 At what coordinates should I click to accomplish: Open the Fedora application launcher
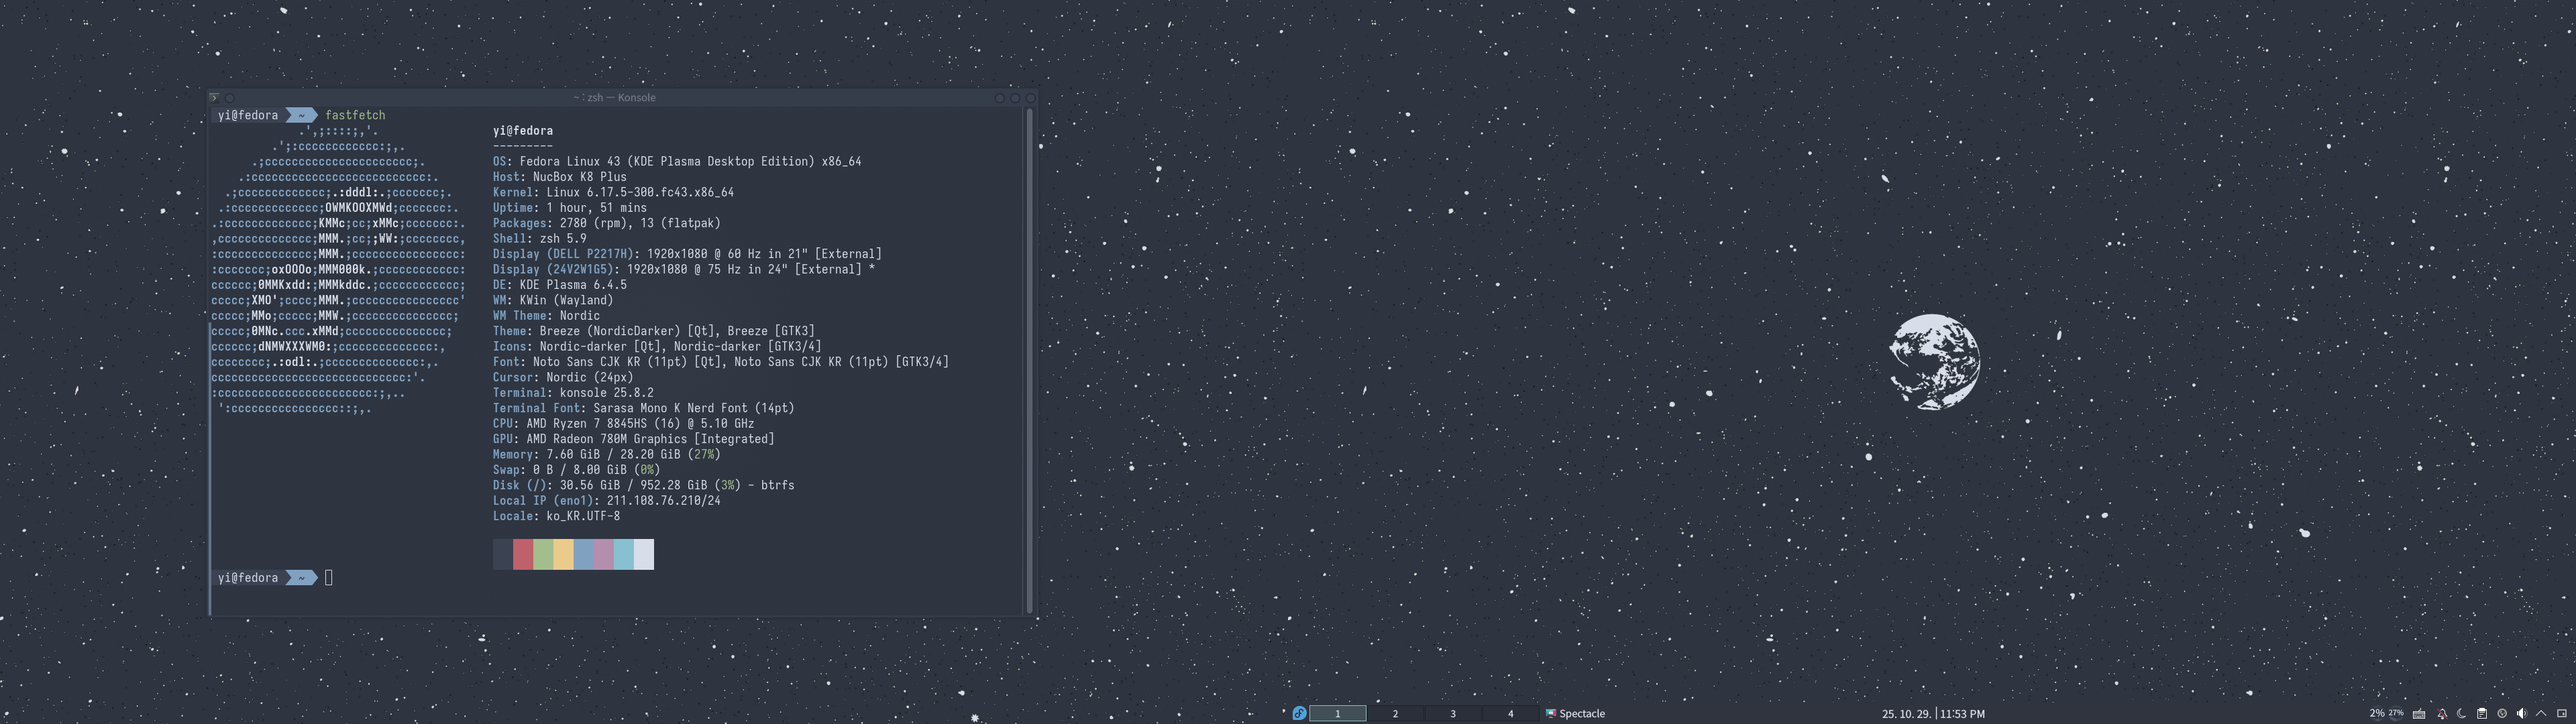[x=1299, y=713]
